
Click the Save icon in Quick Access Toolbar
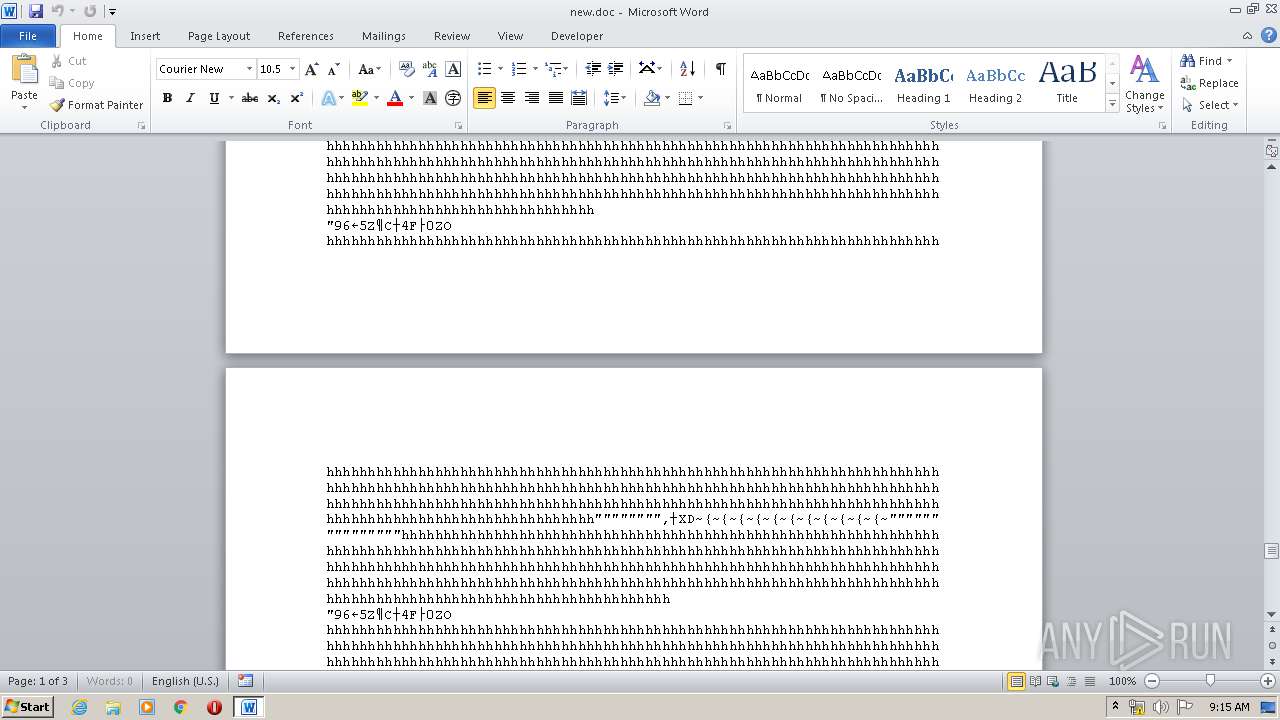pyautogui.click(x=36, y=11)
